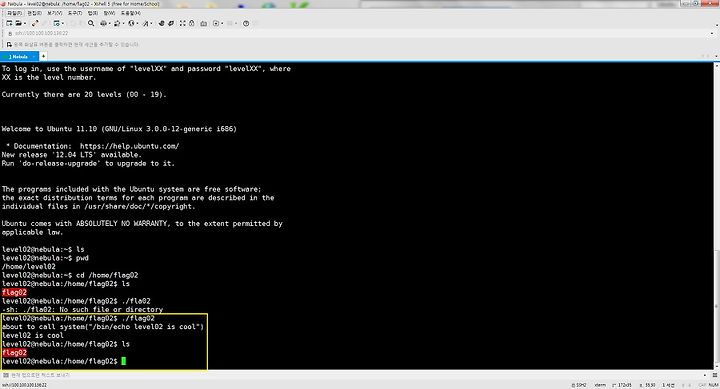The height and width of the screenshot is (389, 720).
Task: Click the compose bar icon
Action: pyautogui.click(x=6, y=375)
